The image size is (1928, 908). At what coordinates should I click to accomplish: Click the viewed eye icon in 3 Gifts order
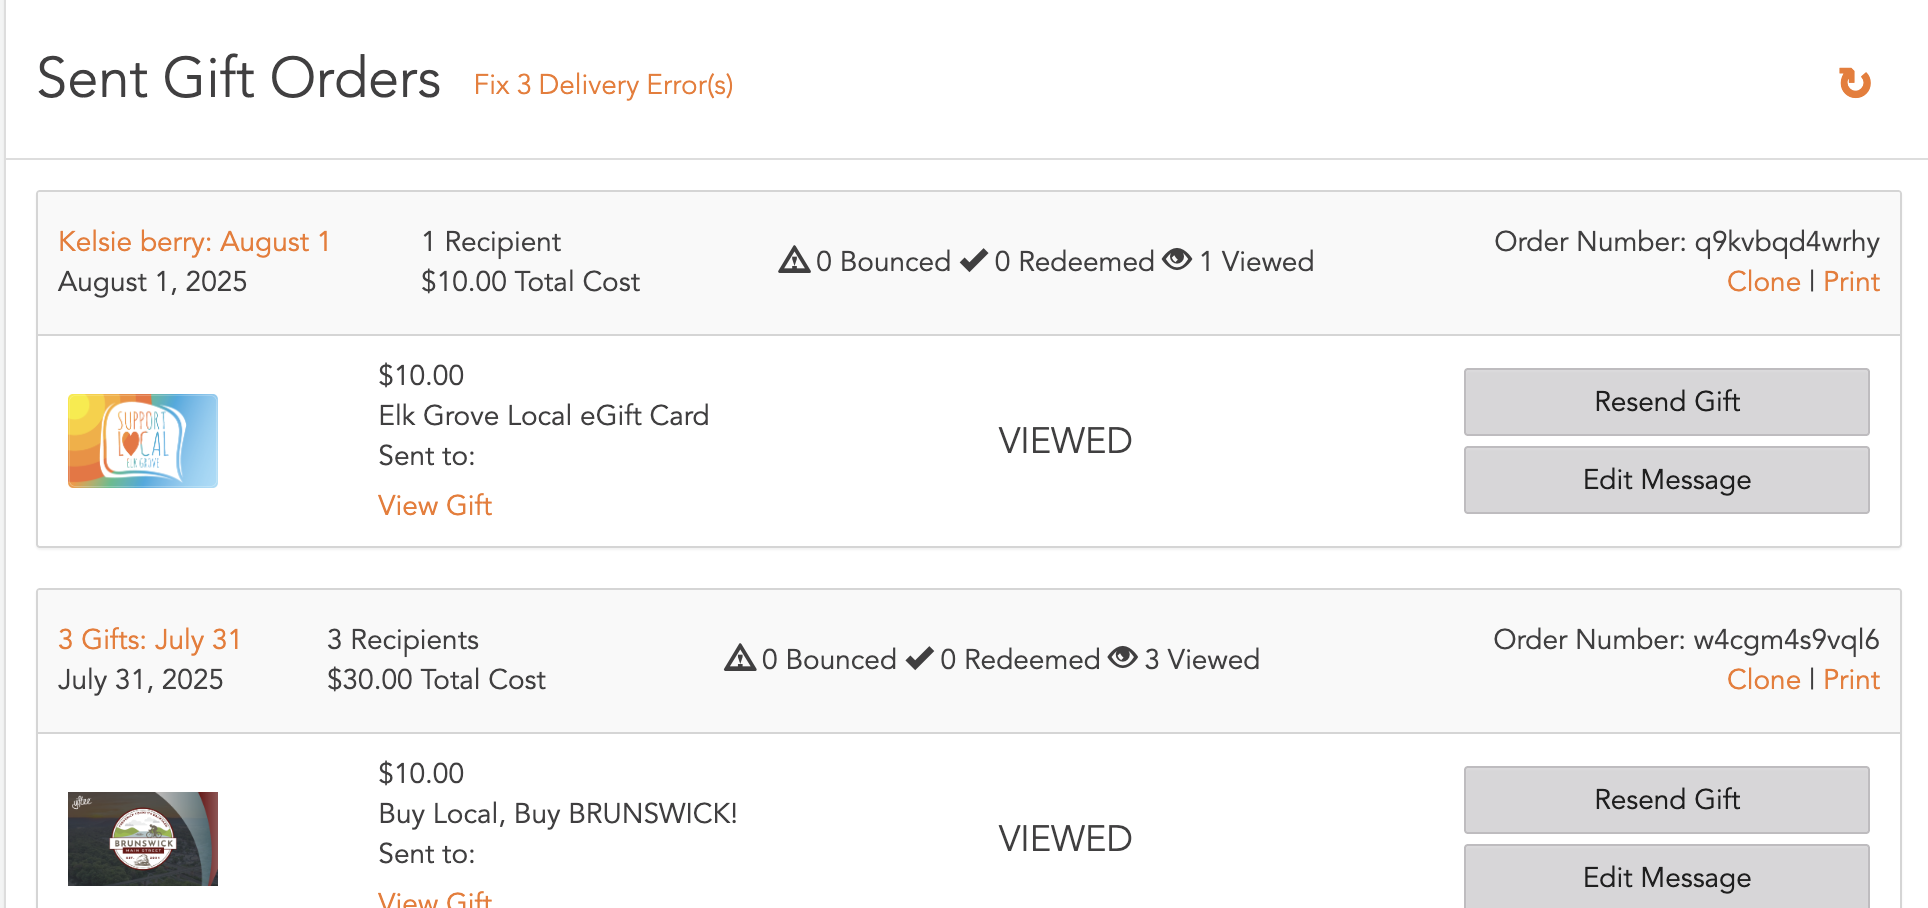pyautogui.click(x=1123, y=657)
